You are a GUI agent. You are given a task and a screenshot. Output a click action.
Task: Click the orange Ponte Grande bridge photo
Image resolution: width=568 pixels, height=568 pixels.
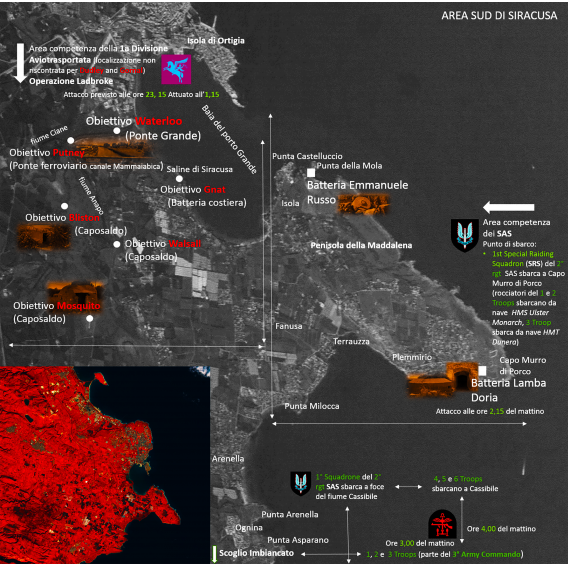click(x=114, y=147)
